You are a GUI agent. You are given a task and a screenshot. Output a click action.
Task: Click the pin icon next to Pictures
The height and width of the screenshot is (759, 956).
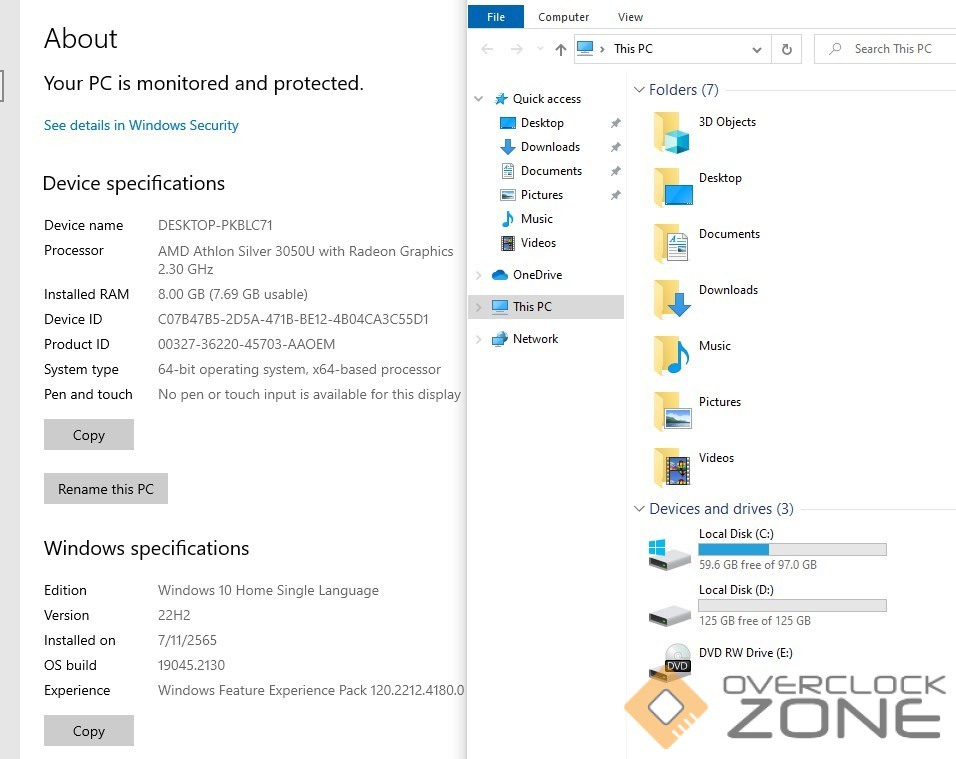[x=616, y=195]
